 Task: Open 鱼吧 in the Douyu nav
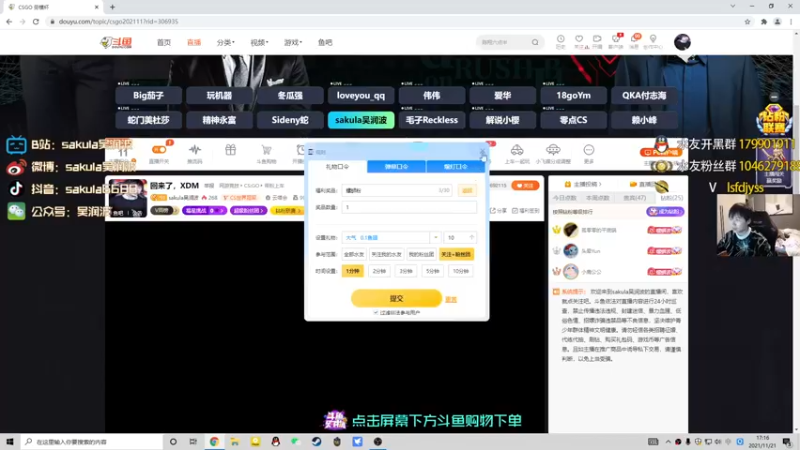click(x=325, y=42)
